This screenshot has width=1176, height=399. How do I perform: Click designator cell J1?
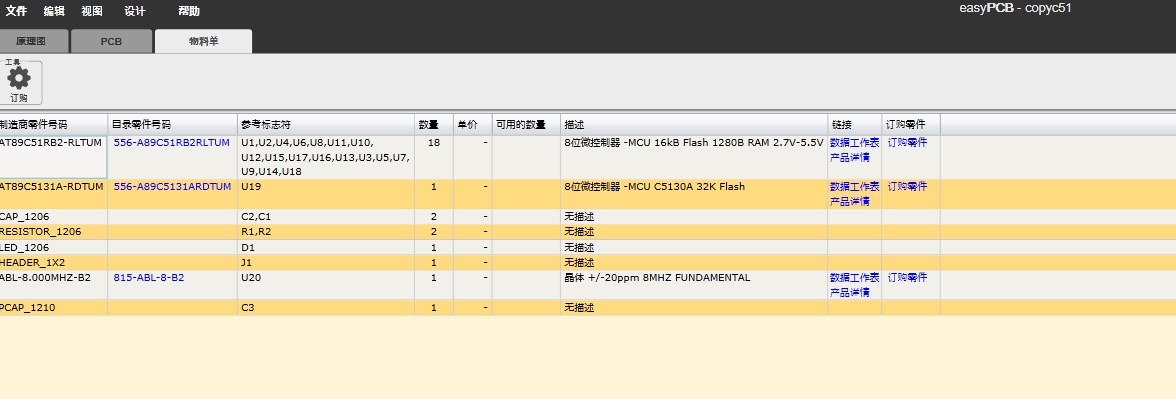(x=326, y=262)
